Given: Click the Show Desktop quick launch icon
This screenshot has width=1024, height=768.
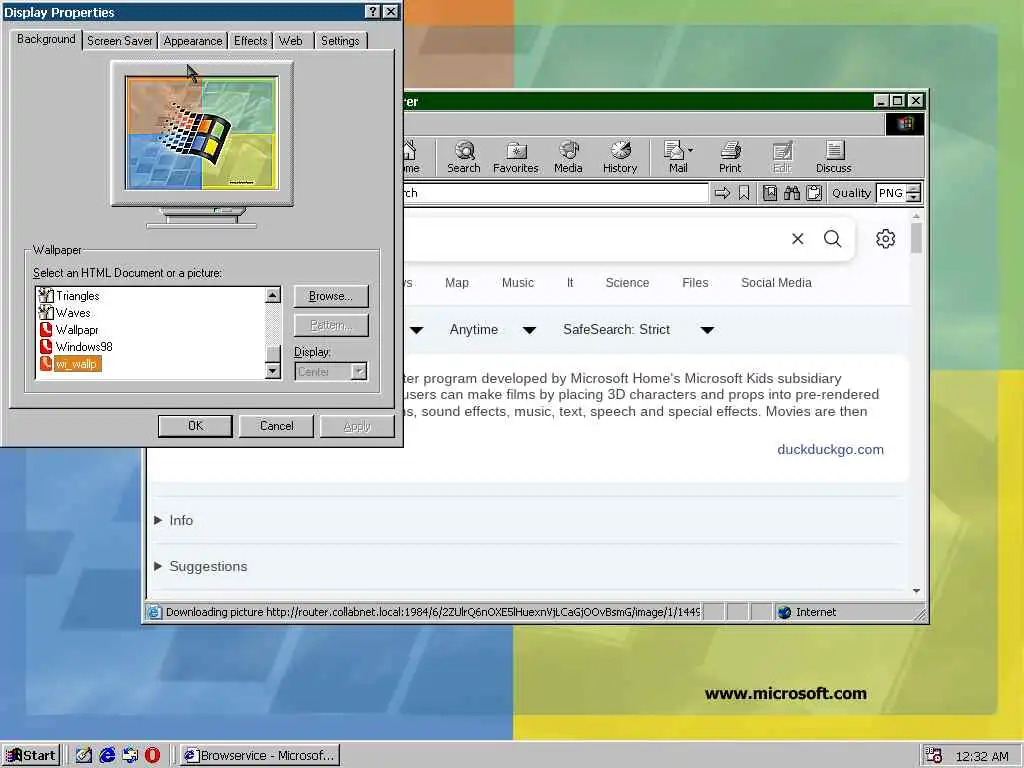Looking at the screenshot, I should [x=84, y=755].
